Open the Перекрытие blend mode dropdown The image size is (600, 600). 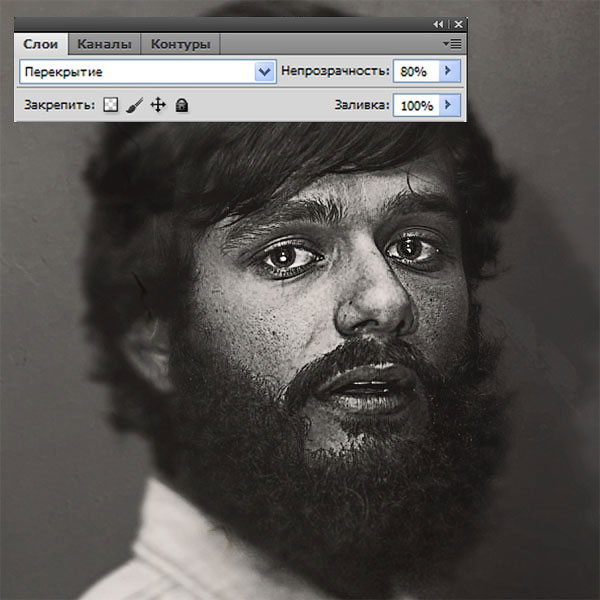[148, 72]
